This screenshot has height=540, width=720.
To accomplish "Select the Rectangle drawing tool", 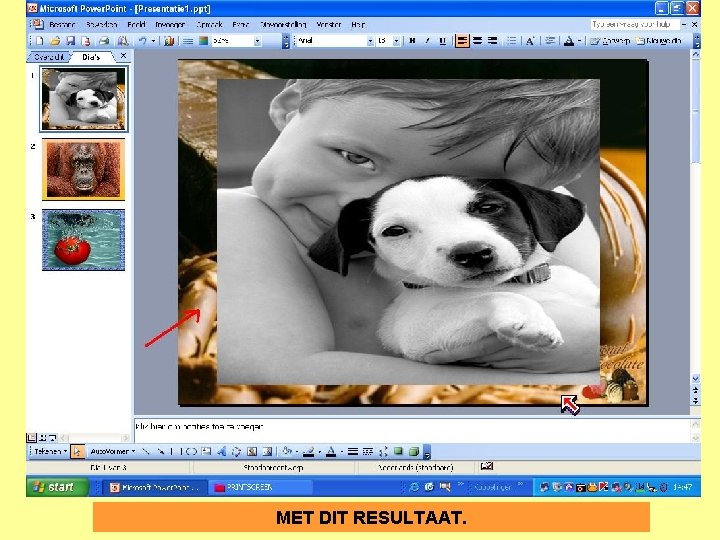I will (176, 451).
